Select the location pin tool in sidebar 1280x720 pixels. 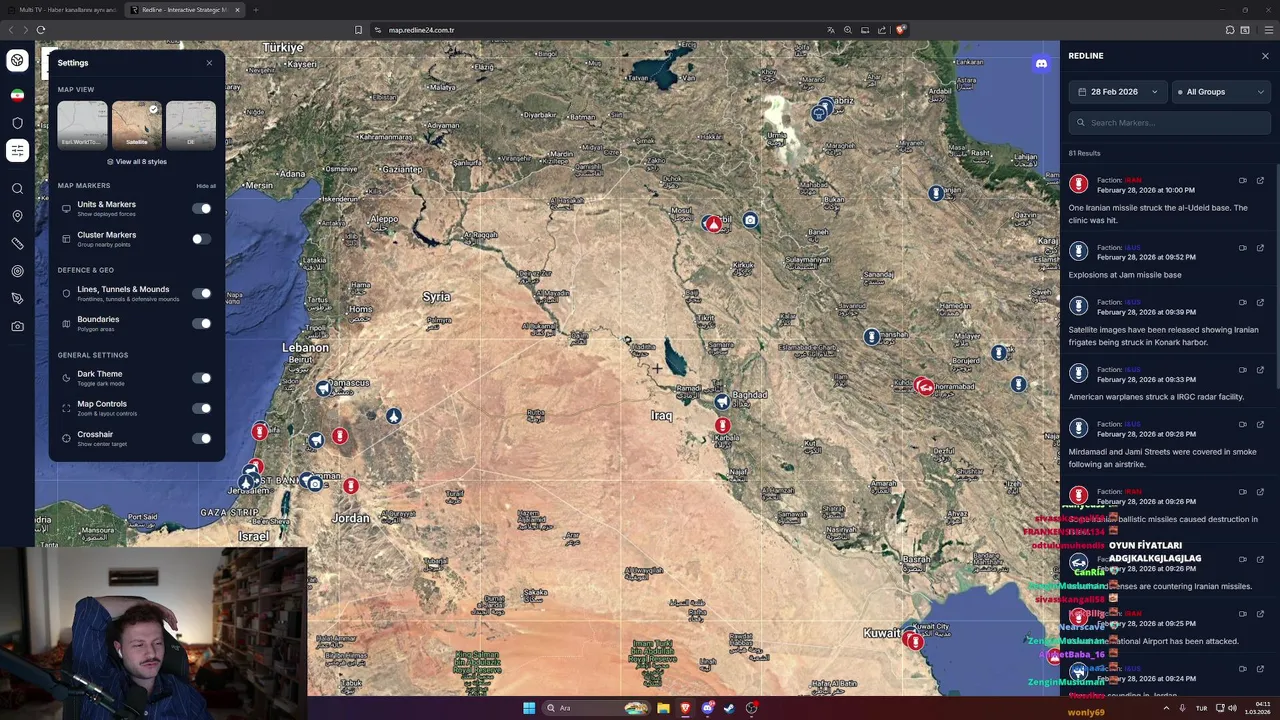tap(17, 216)
